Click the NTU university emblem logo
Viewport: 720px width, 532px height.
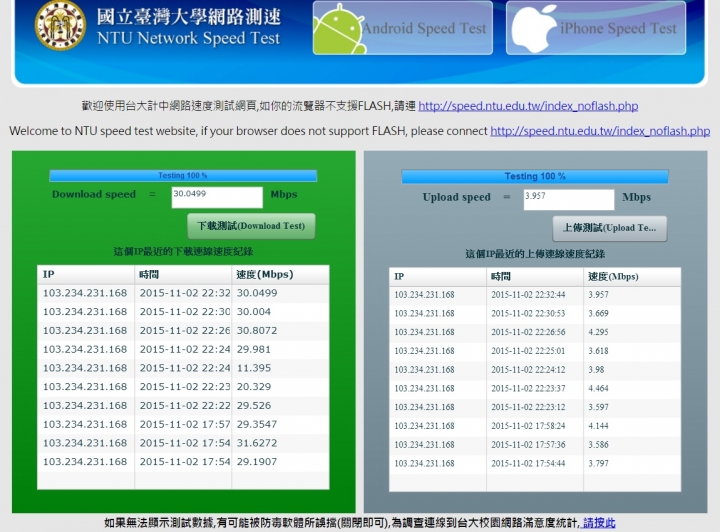click(60, 25)
